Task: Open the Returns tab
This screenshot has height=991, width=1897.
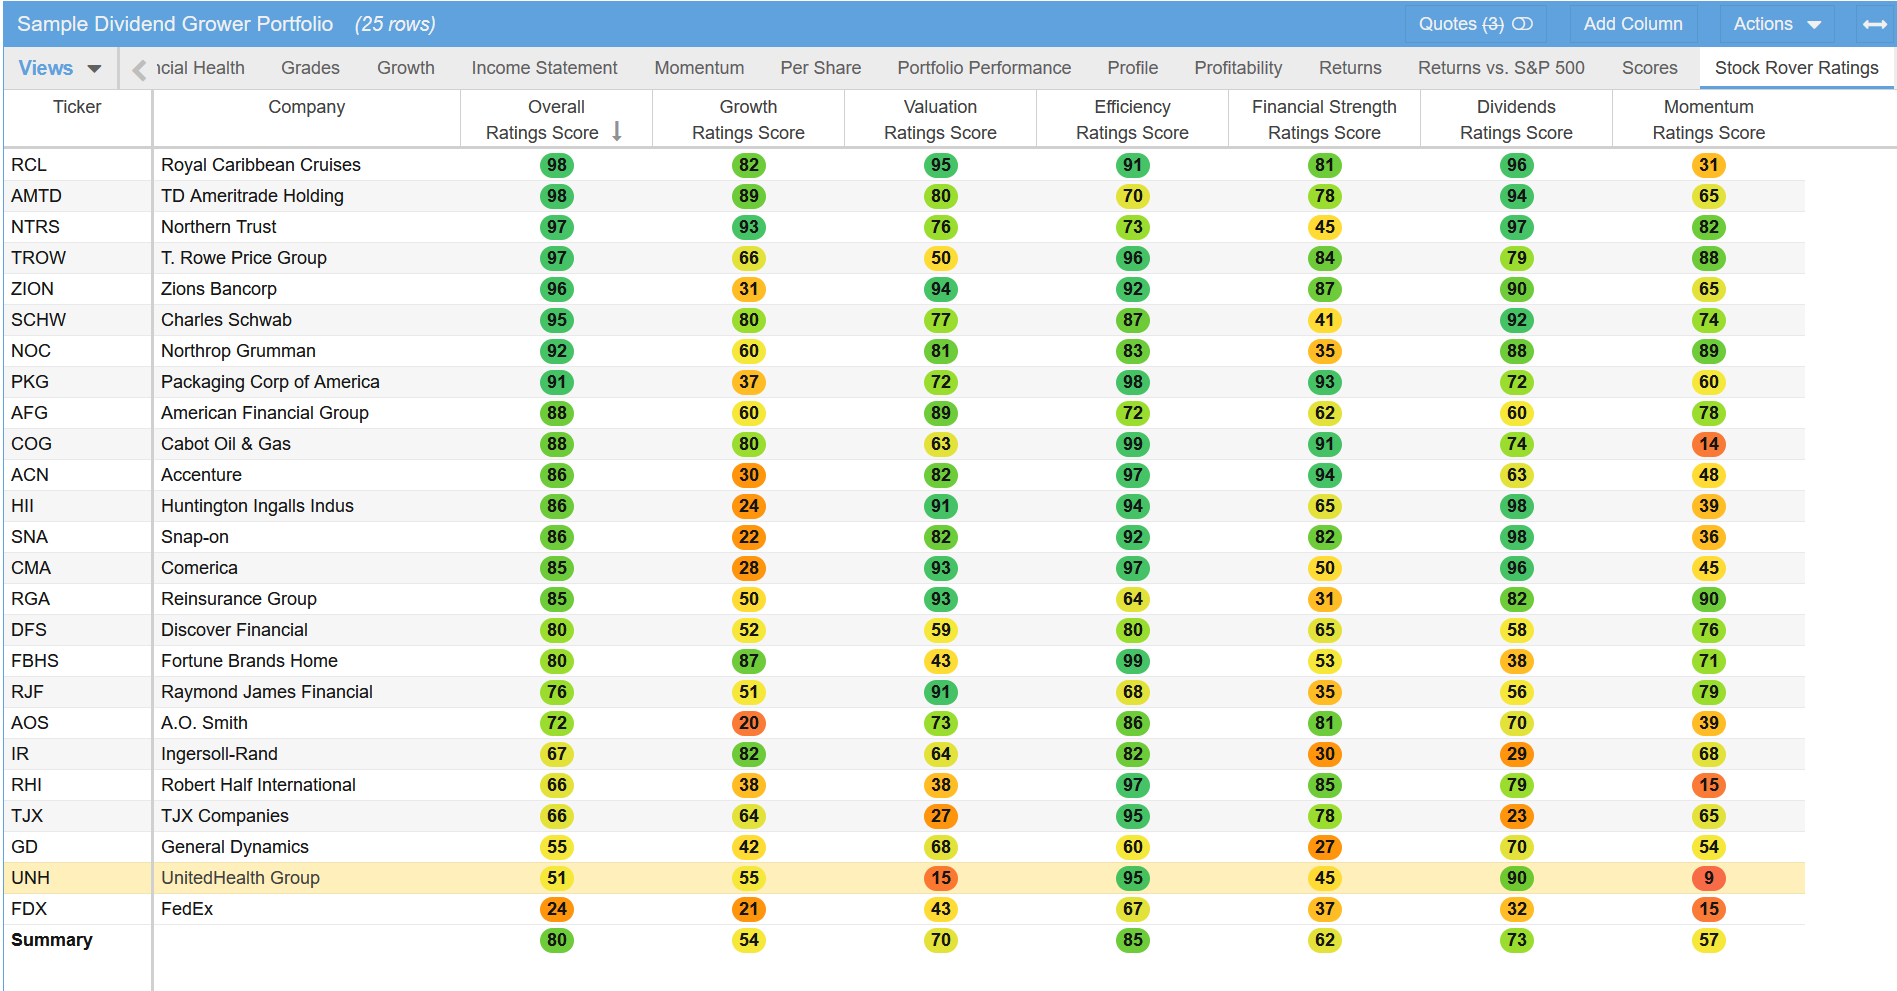Action: 1350,68
